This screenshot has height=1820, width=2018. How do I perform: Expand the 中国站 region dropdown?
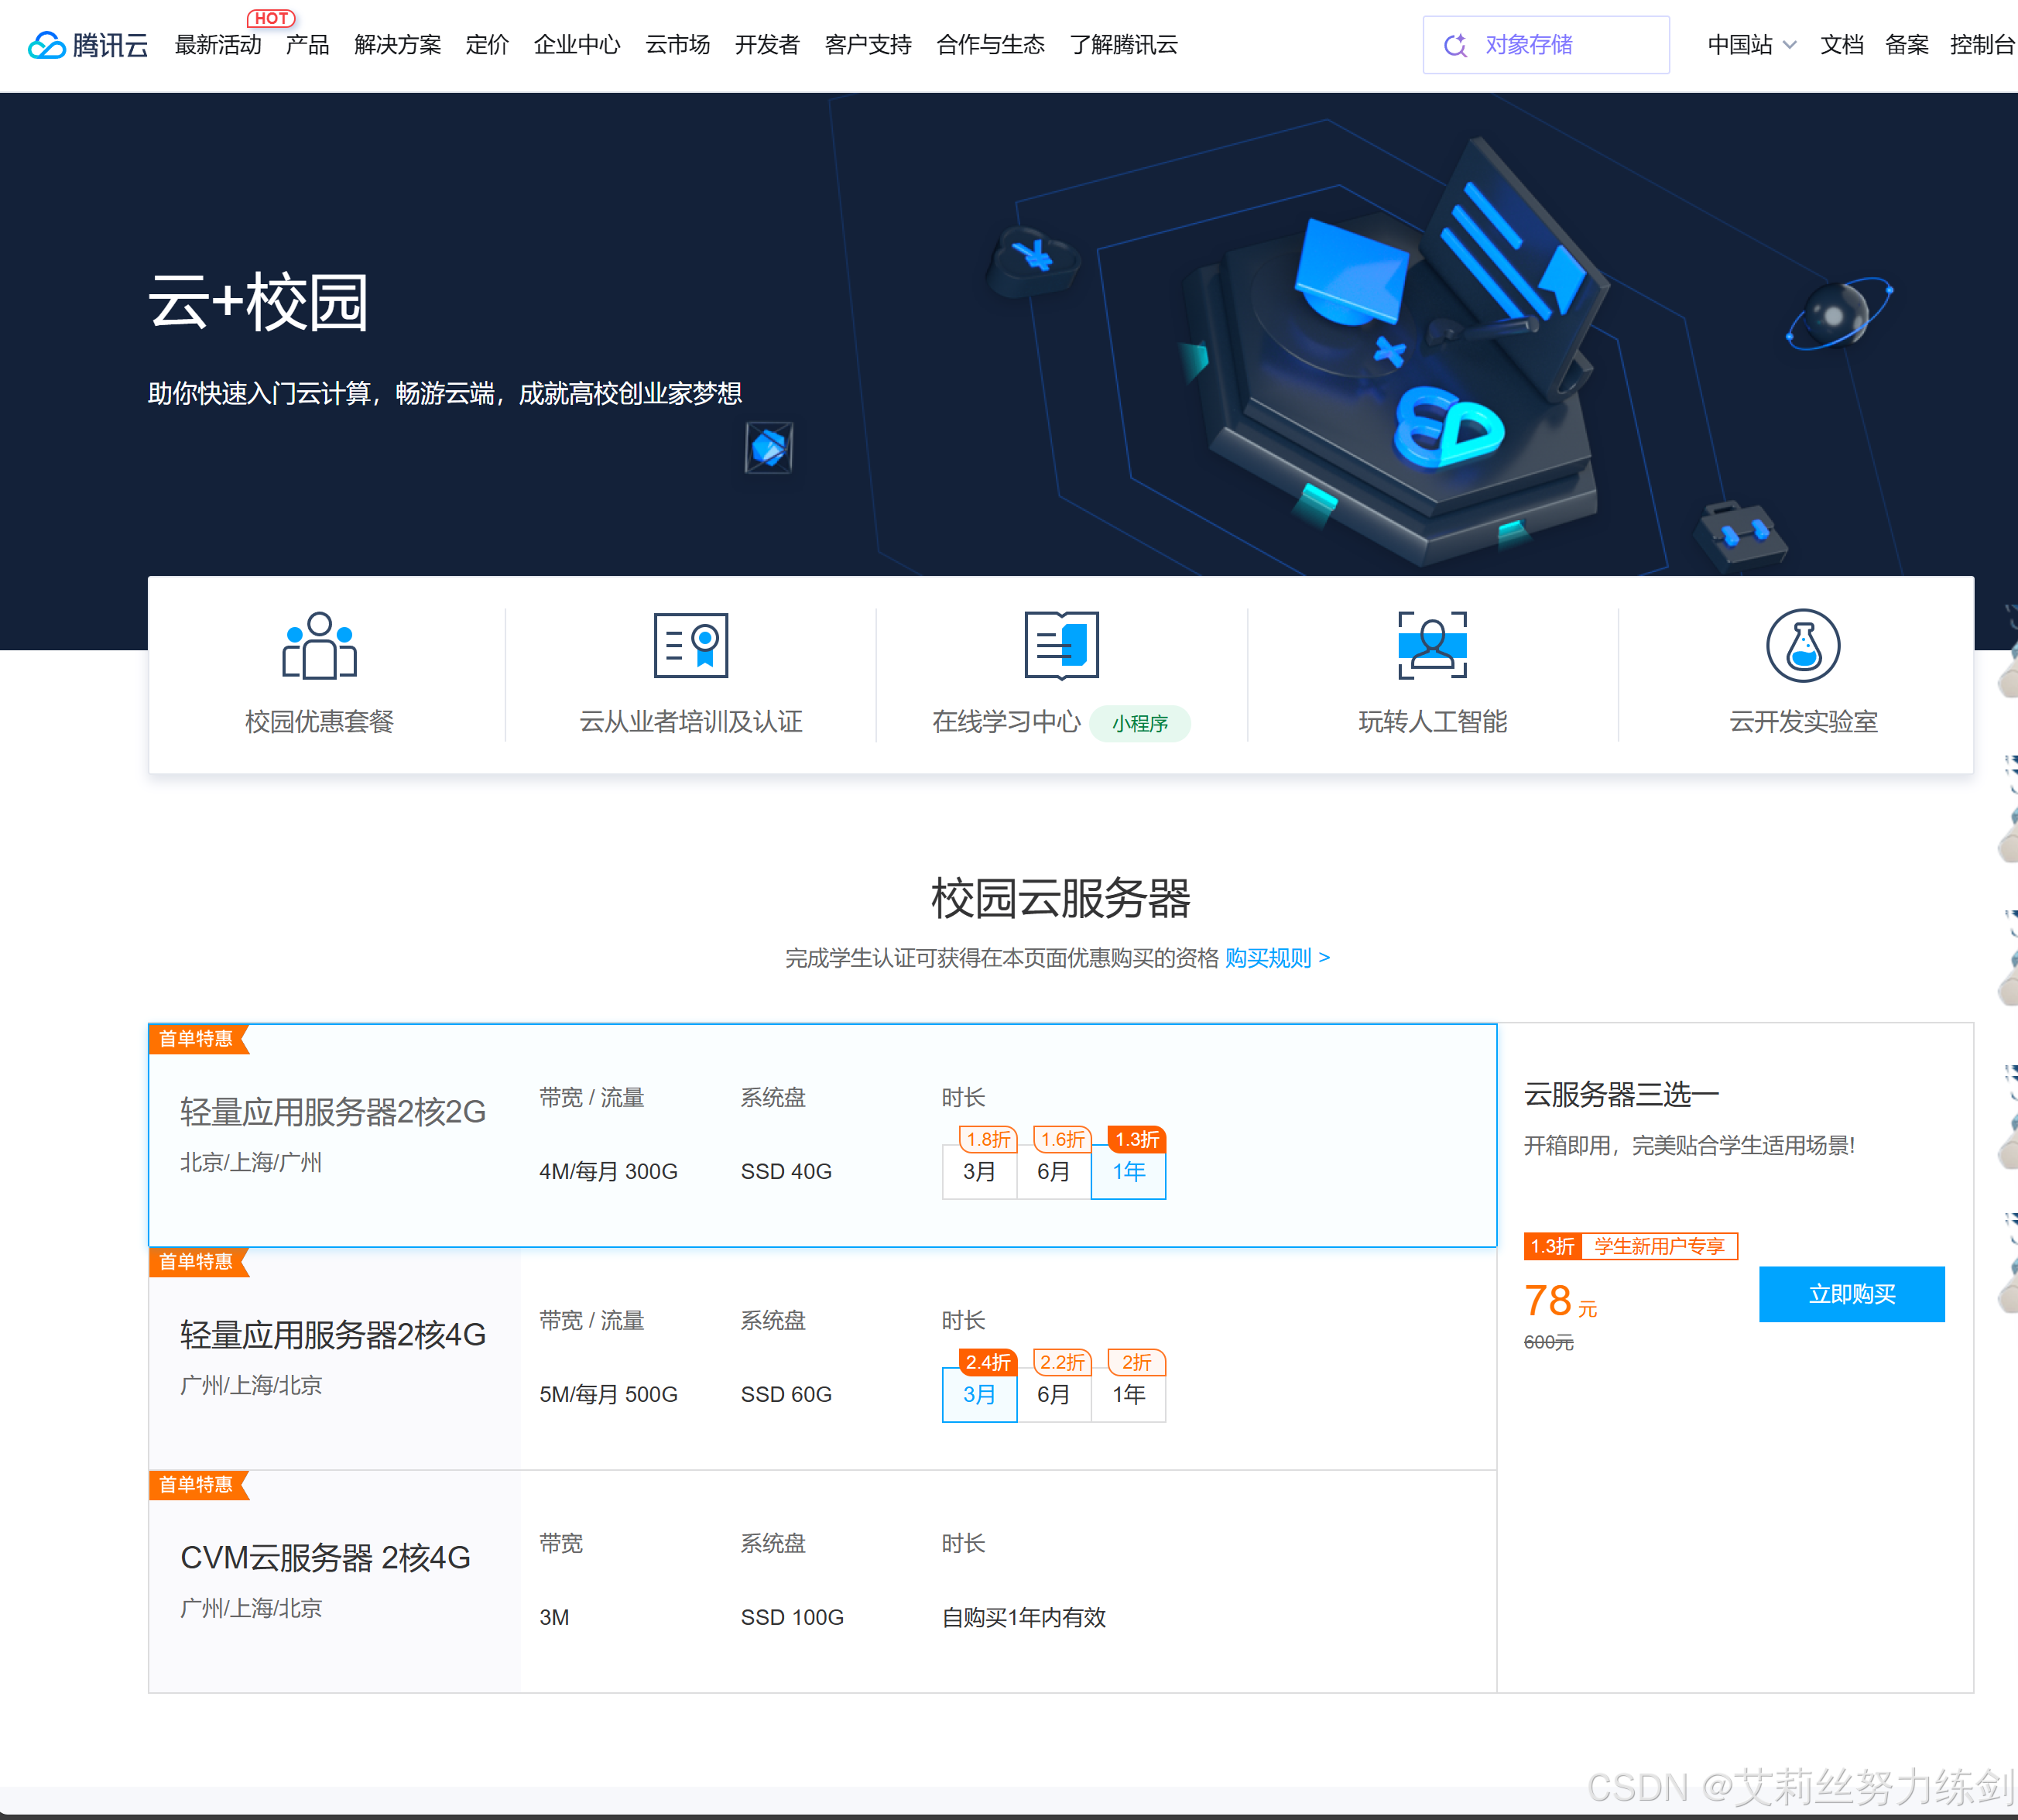1751,45
